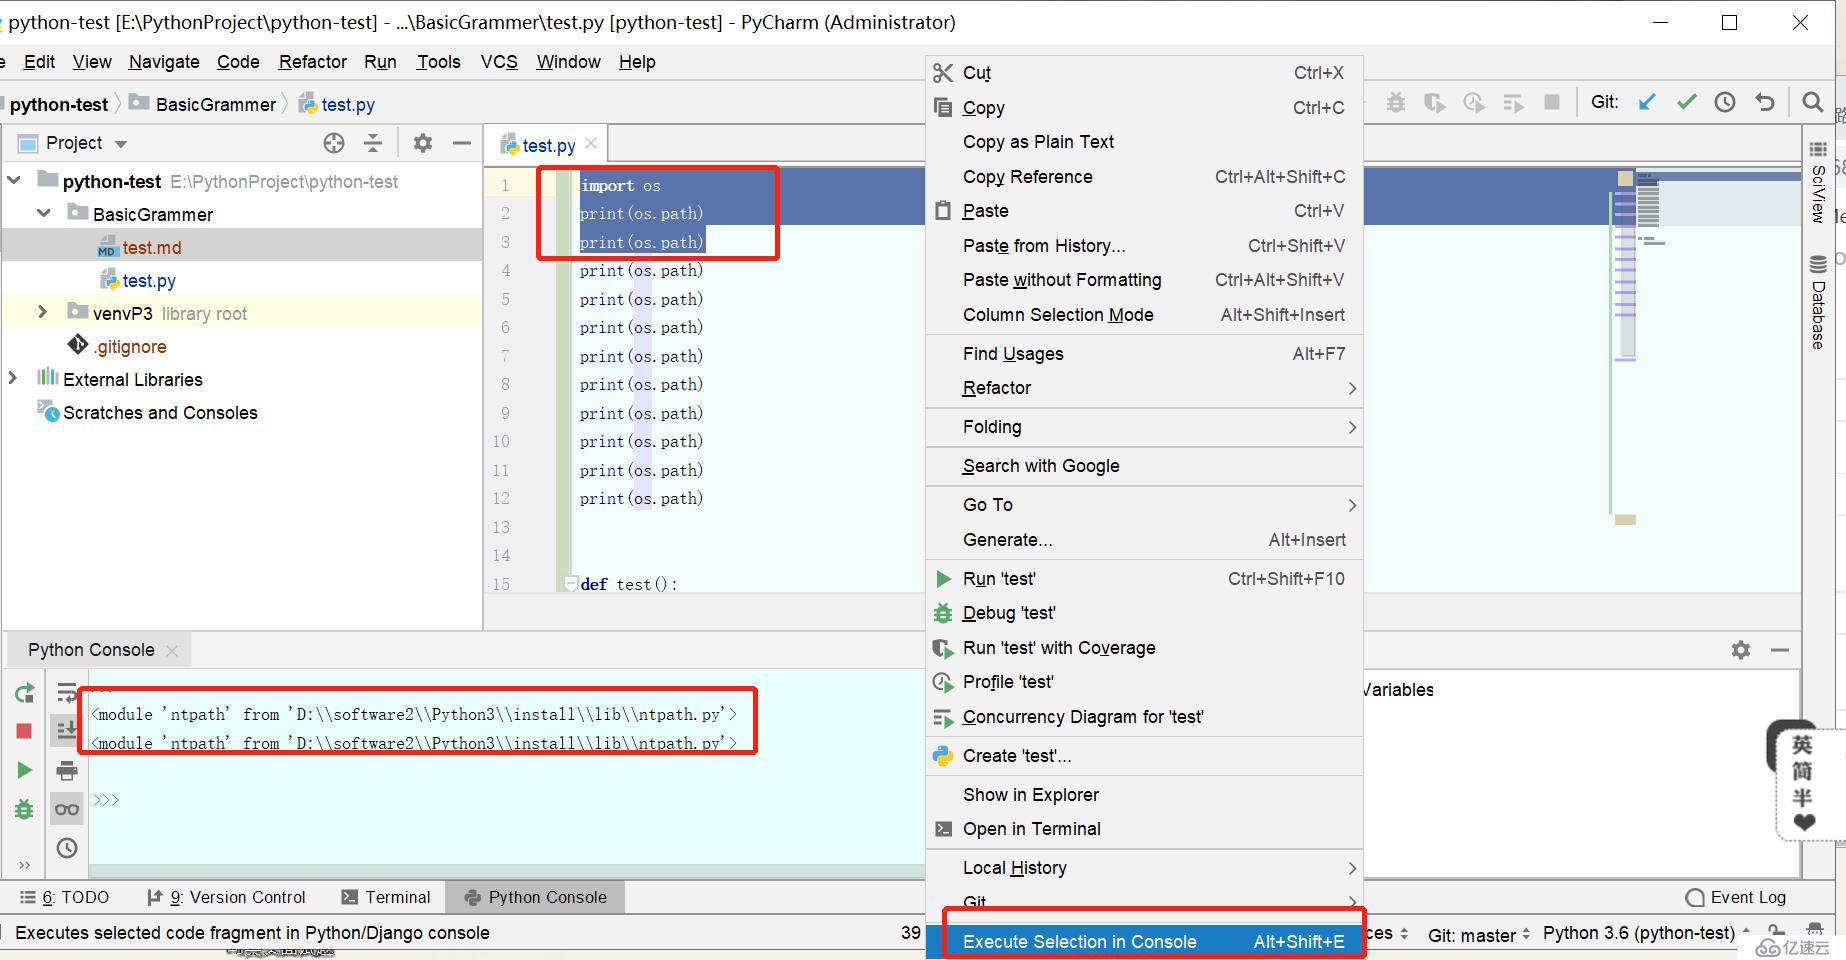
Task: Click the console input prompt line
Action: click(507, 800)
